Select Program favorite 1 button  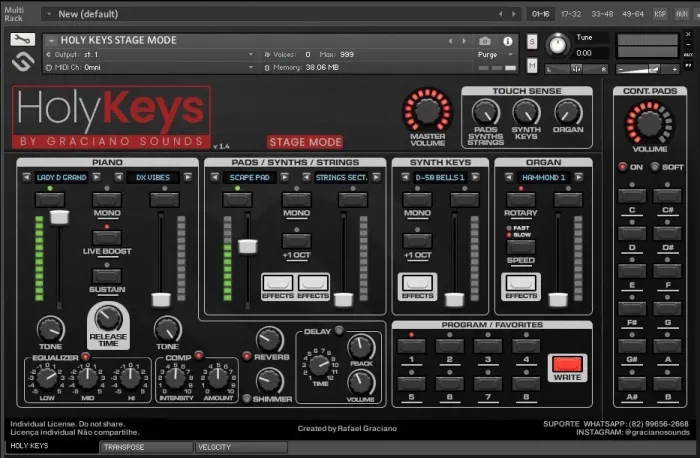(411, 346)
